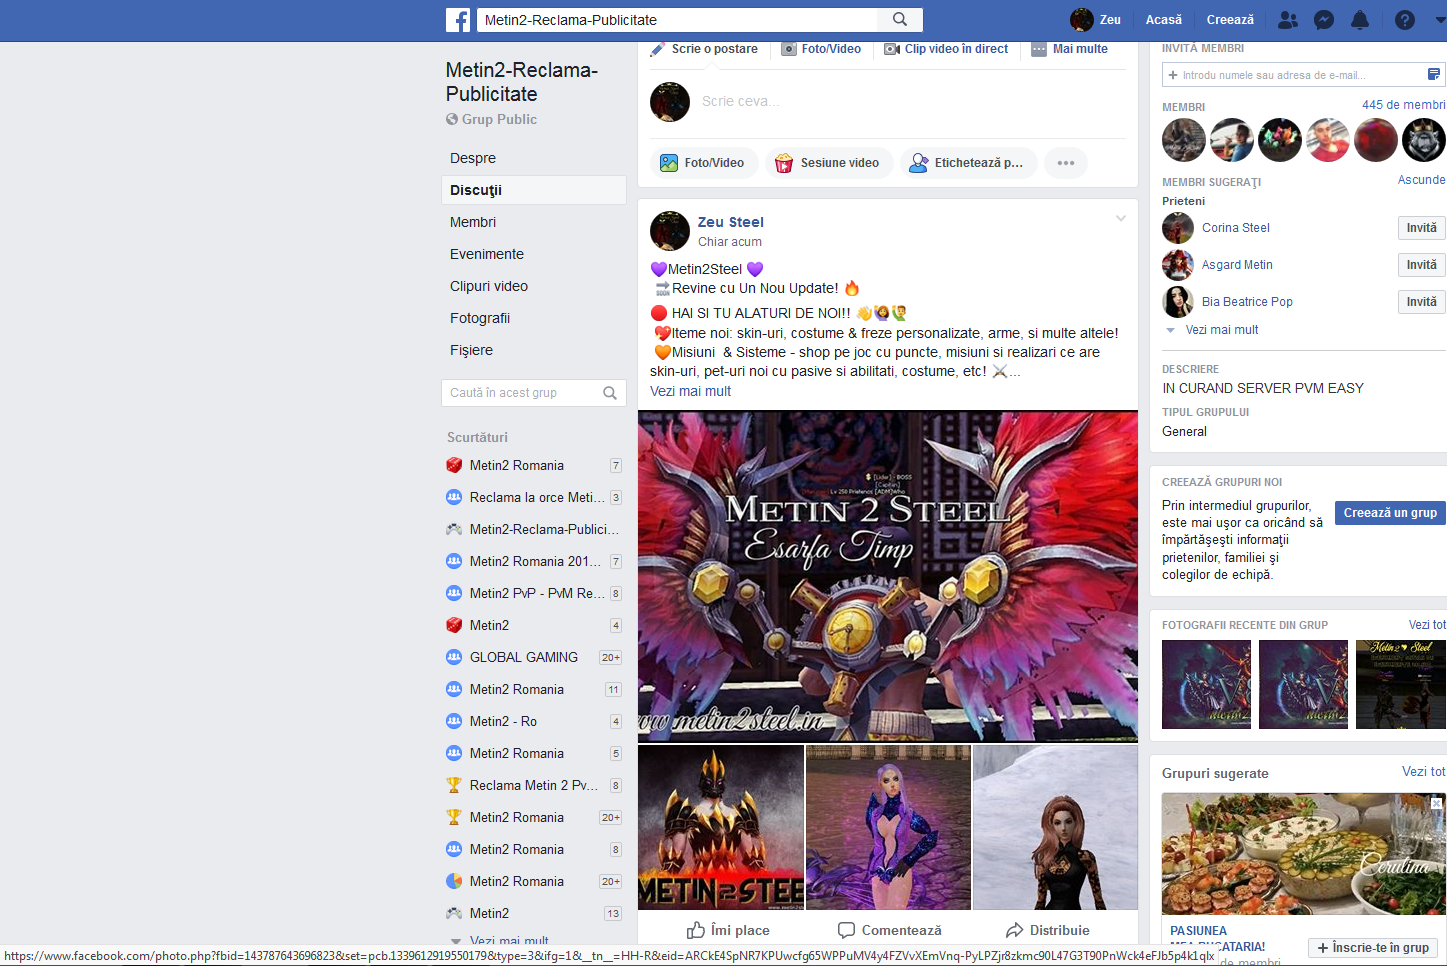Open the 445 de membri link
1447x966 pixels.
[x=1403, y=105]
